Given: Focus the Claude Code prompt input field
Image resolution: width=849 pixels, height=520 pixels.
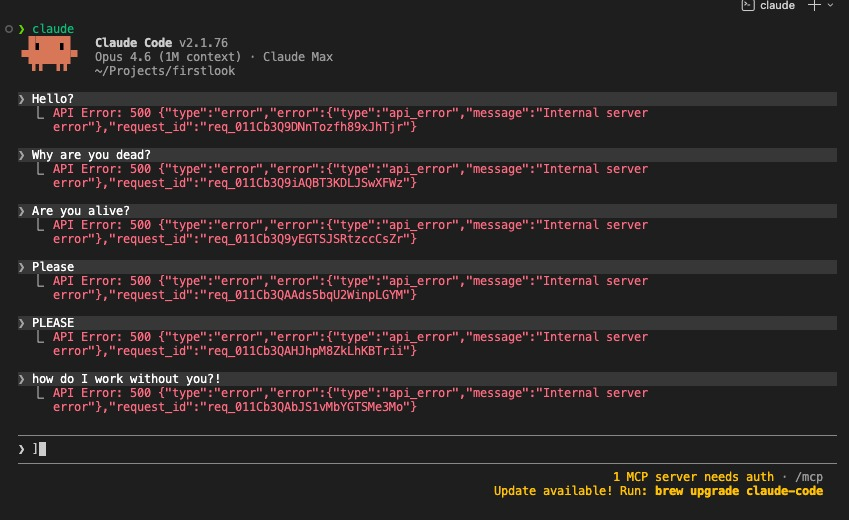Looking at the screenshot, I should [x=427, y=449].
